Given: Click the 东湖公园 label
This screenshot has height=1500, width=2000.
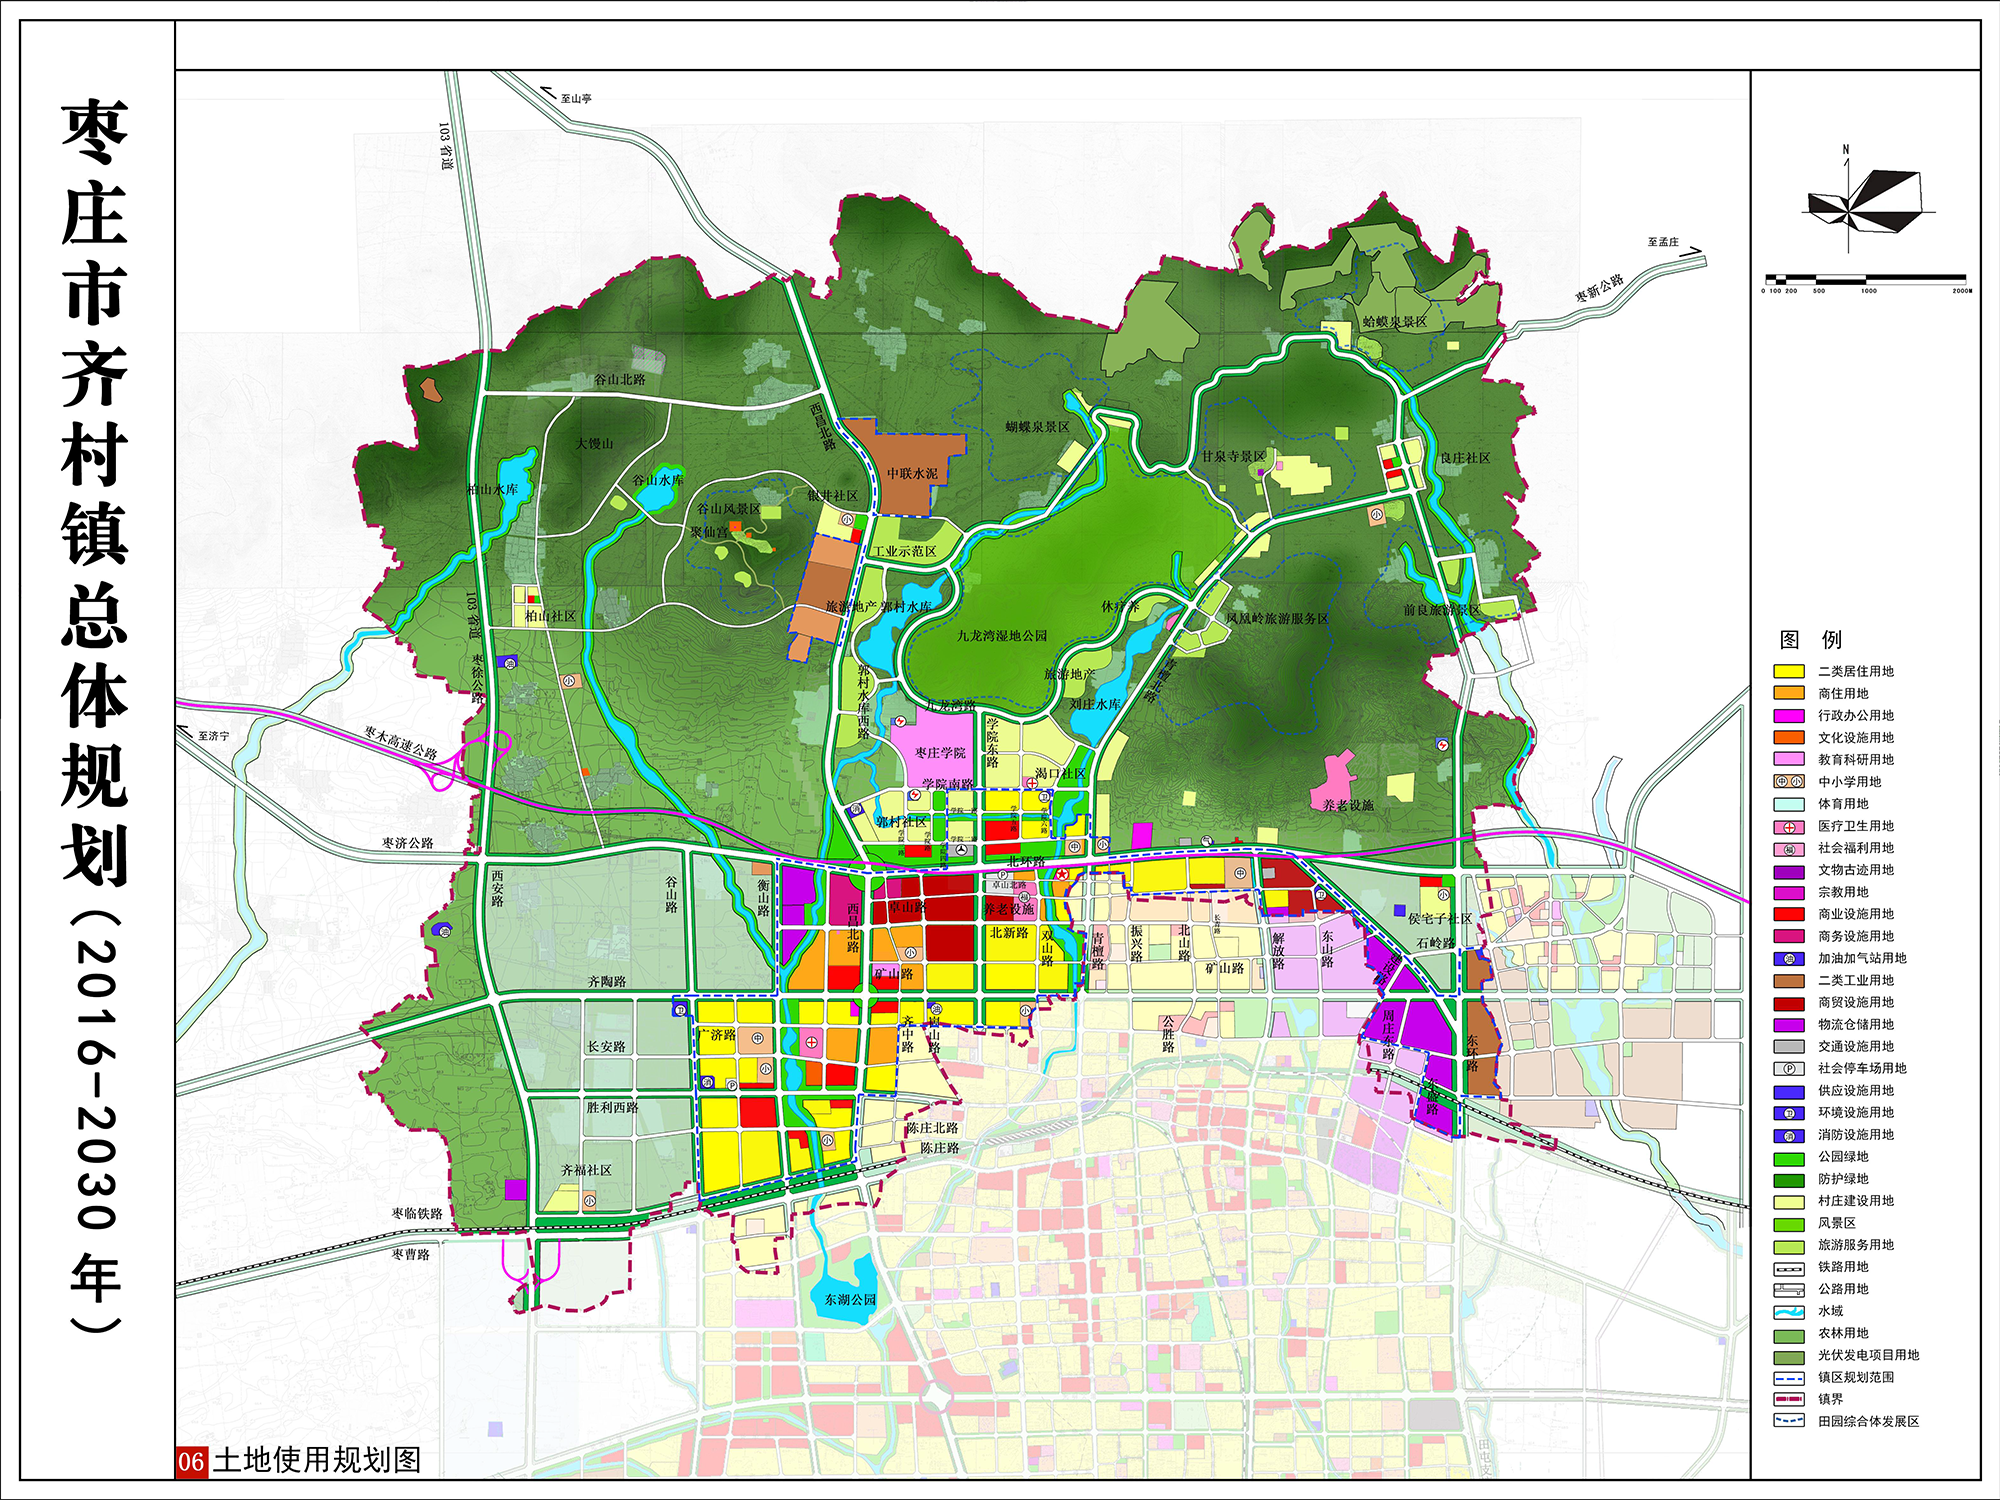Looking at the screenshot, I should pos(850,1299).
